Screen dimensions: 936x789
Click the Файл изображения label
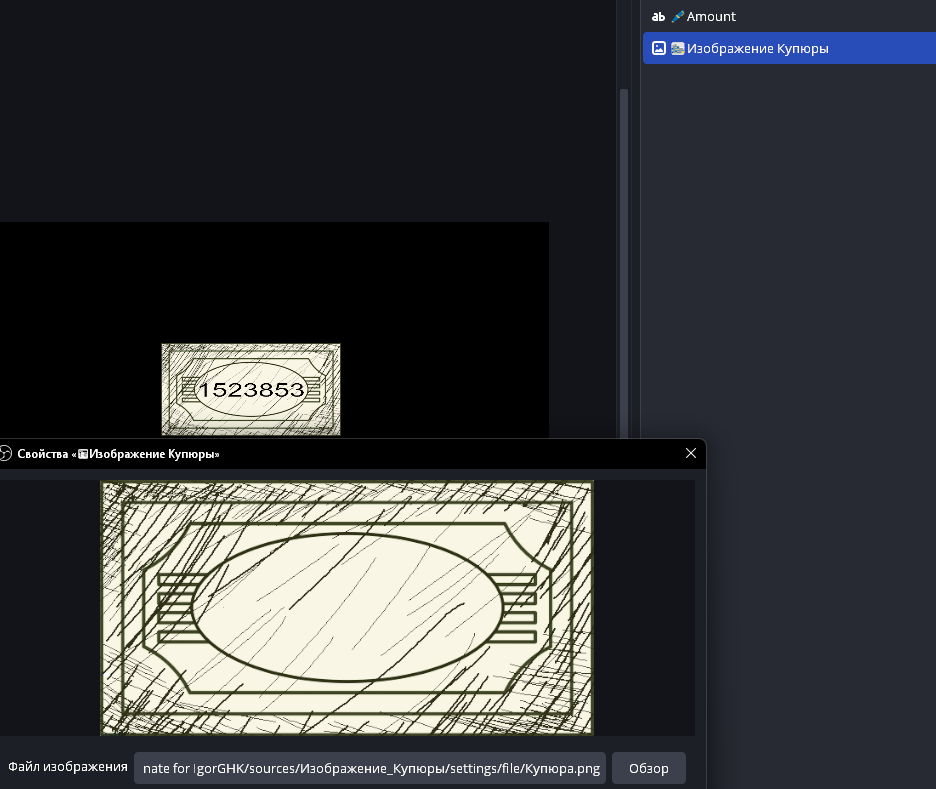[68, 767]
